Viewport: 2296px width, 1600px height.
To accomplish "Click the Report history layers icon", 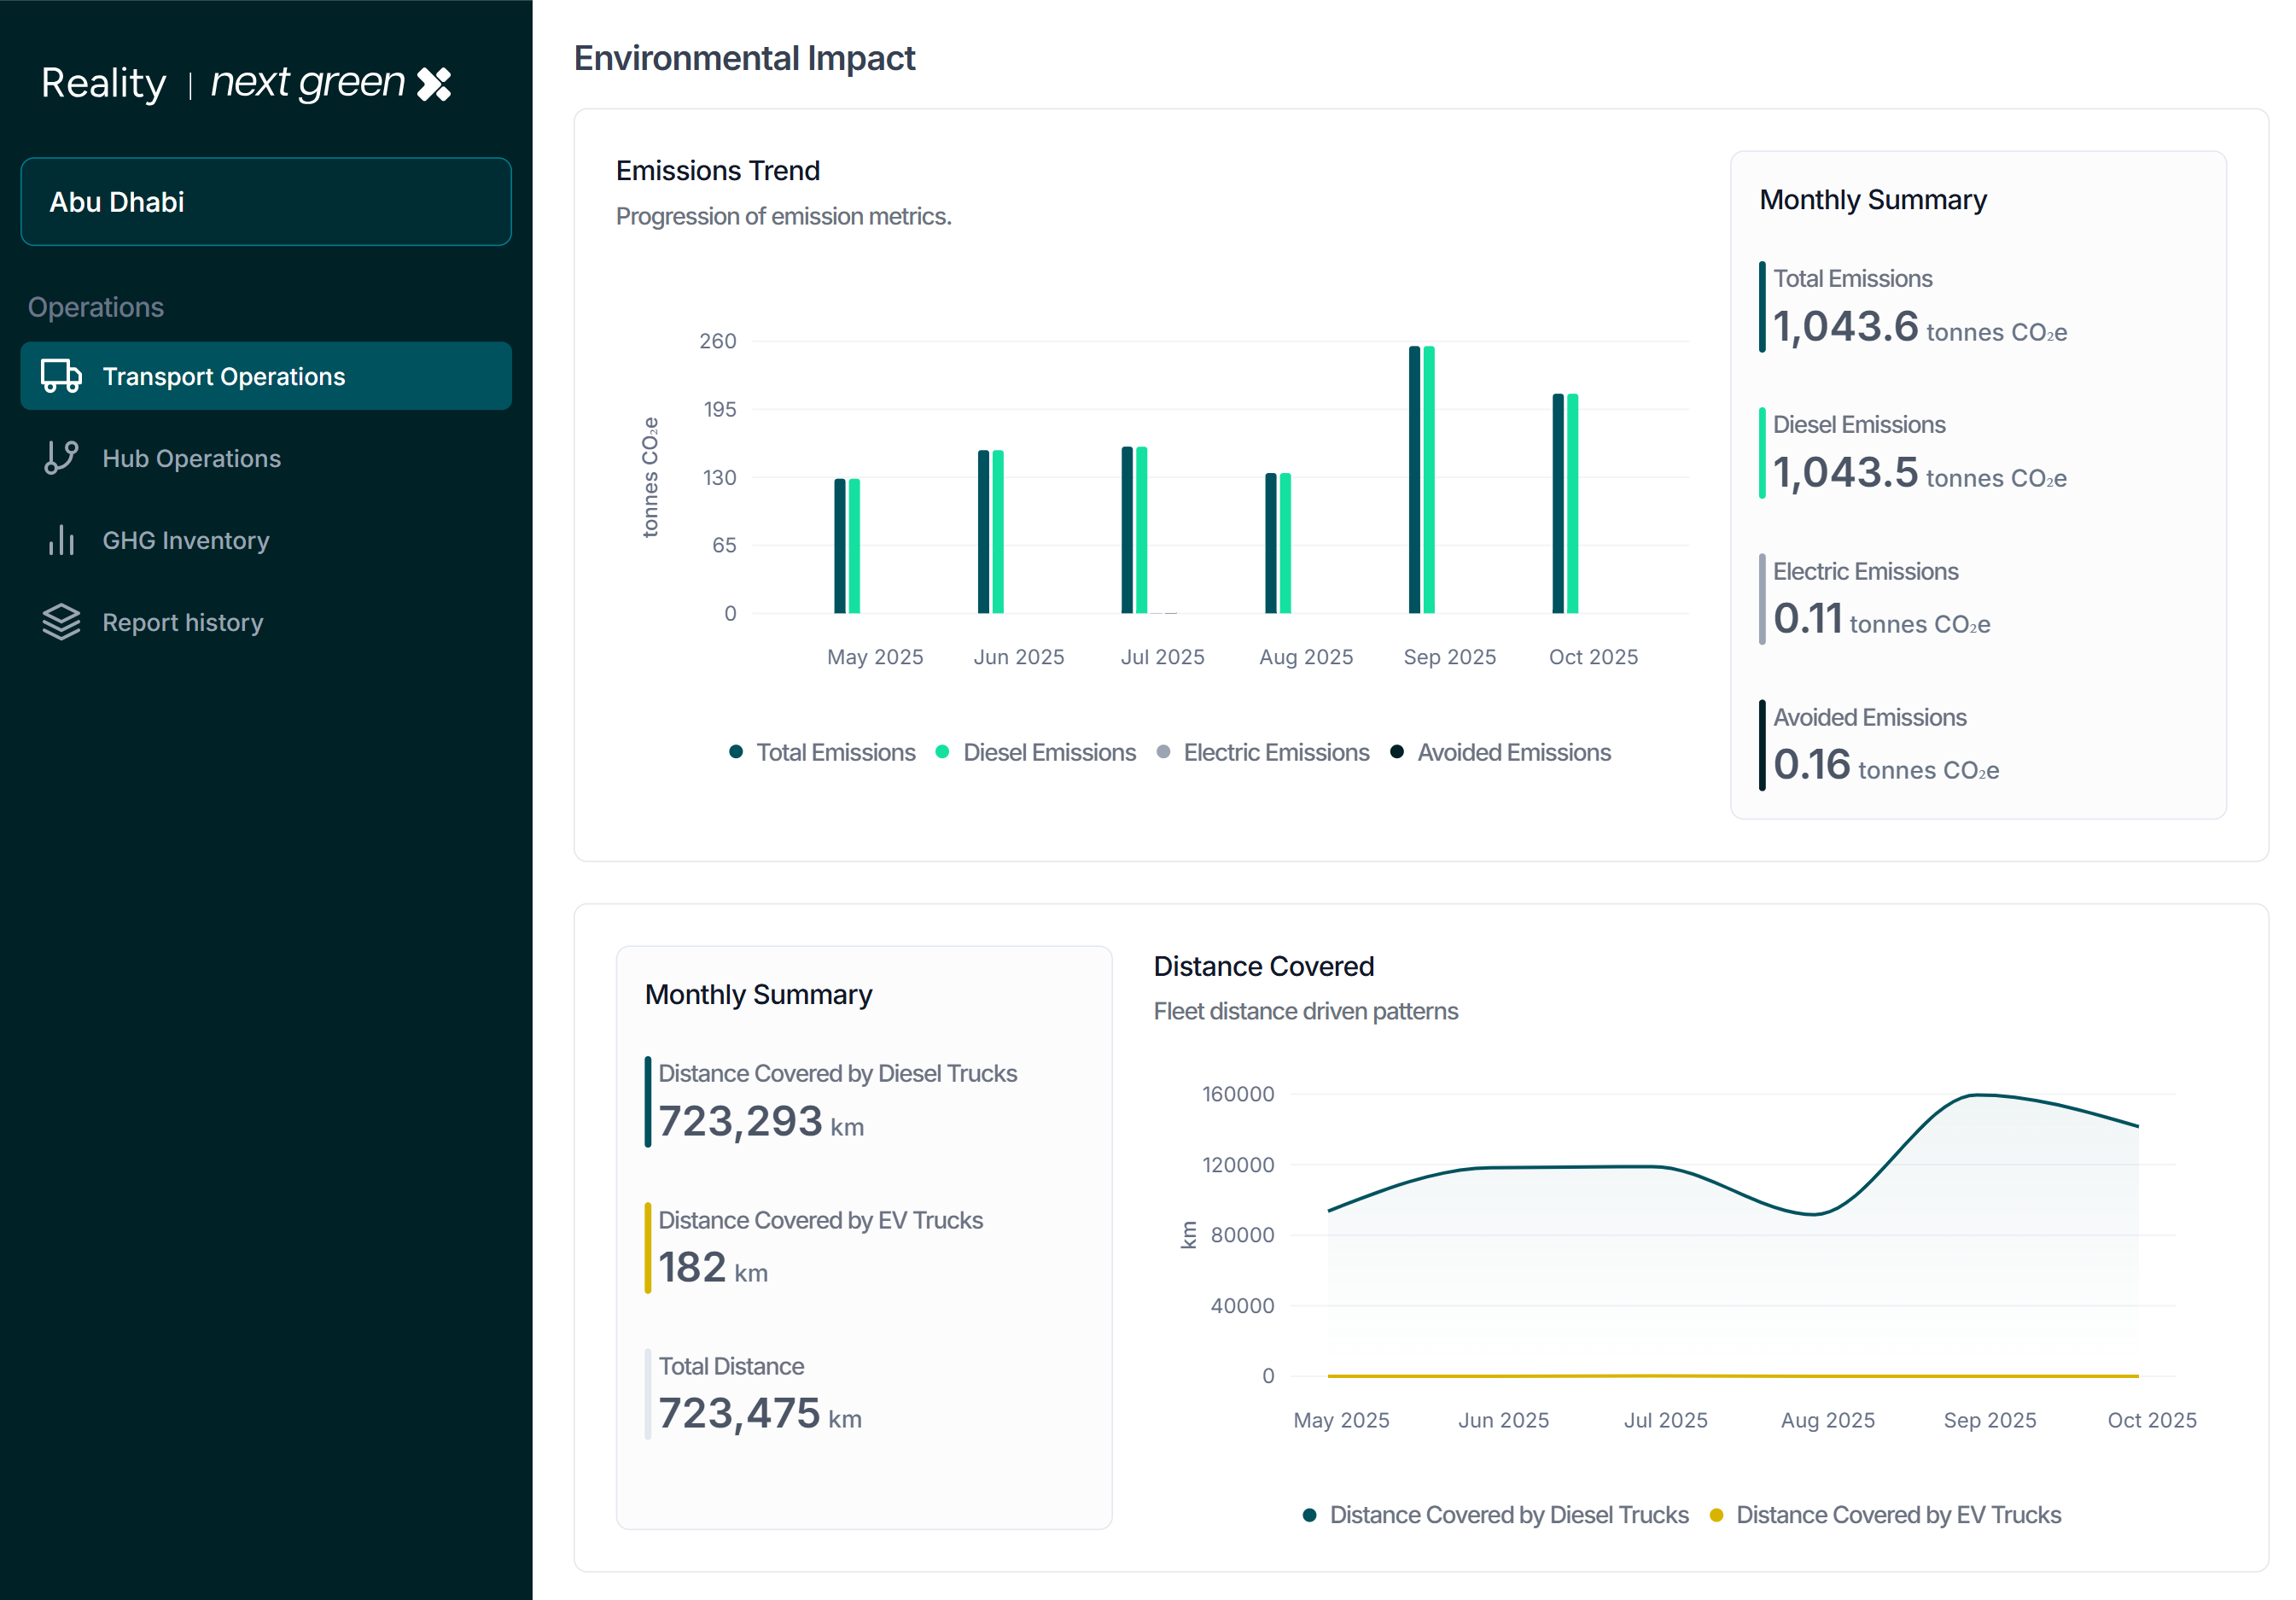I will (x=61, y=622).
